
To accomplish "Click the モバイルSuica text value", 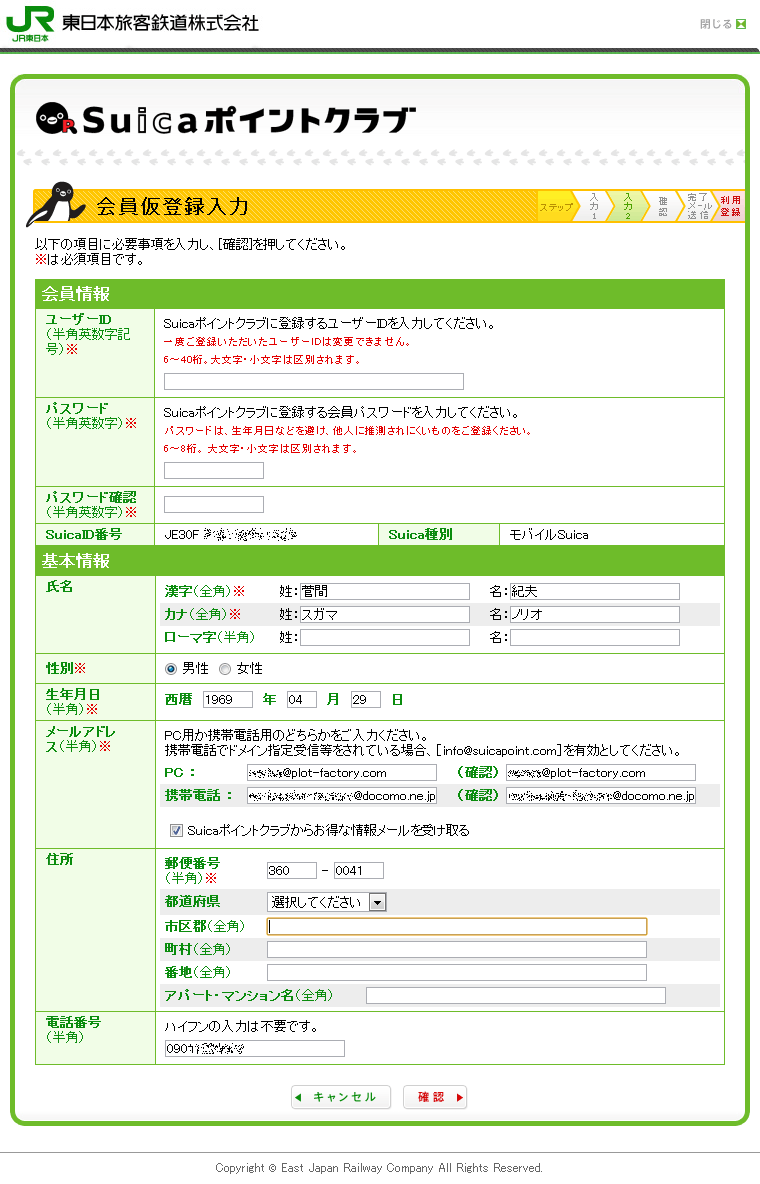I will click(x=548, y=535).
